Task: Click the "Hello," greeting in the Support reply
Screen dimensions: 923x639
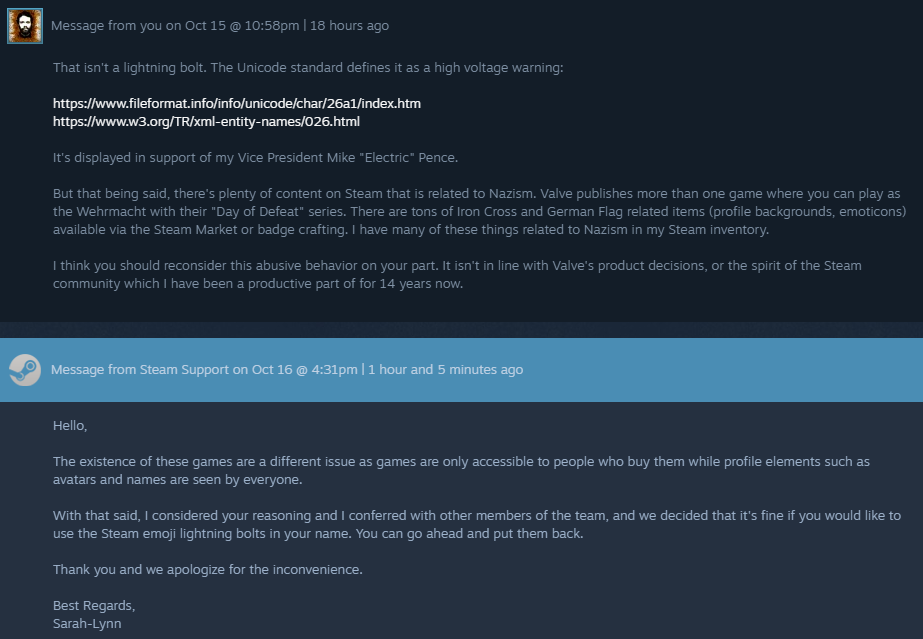Action: click(70, 425)
